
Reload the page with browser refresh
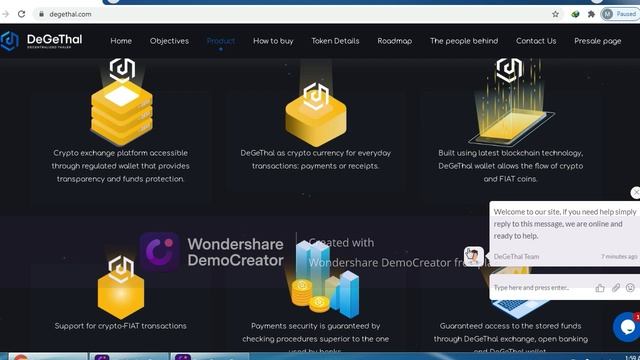tap(22, 14)
